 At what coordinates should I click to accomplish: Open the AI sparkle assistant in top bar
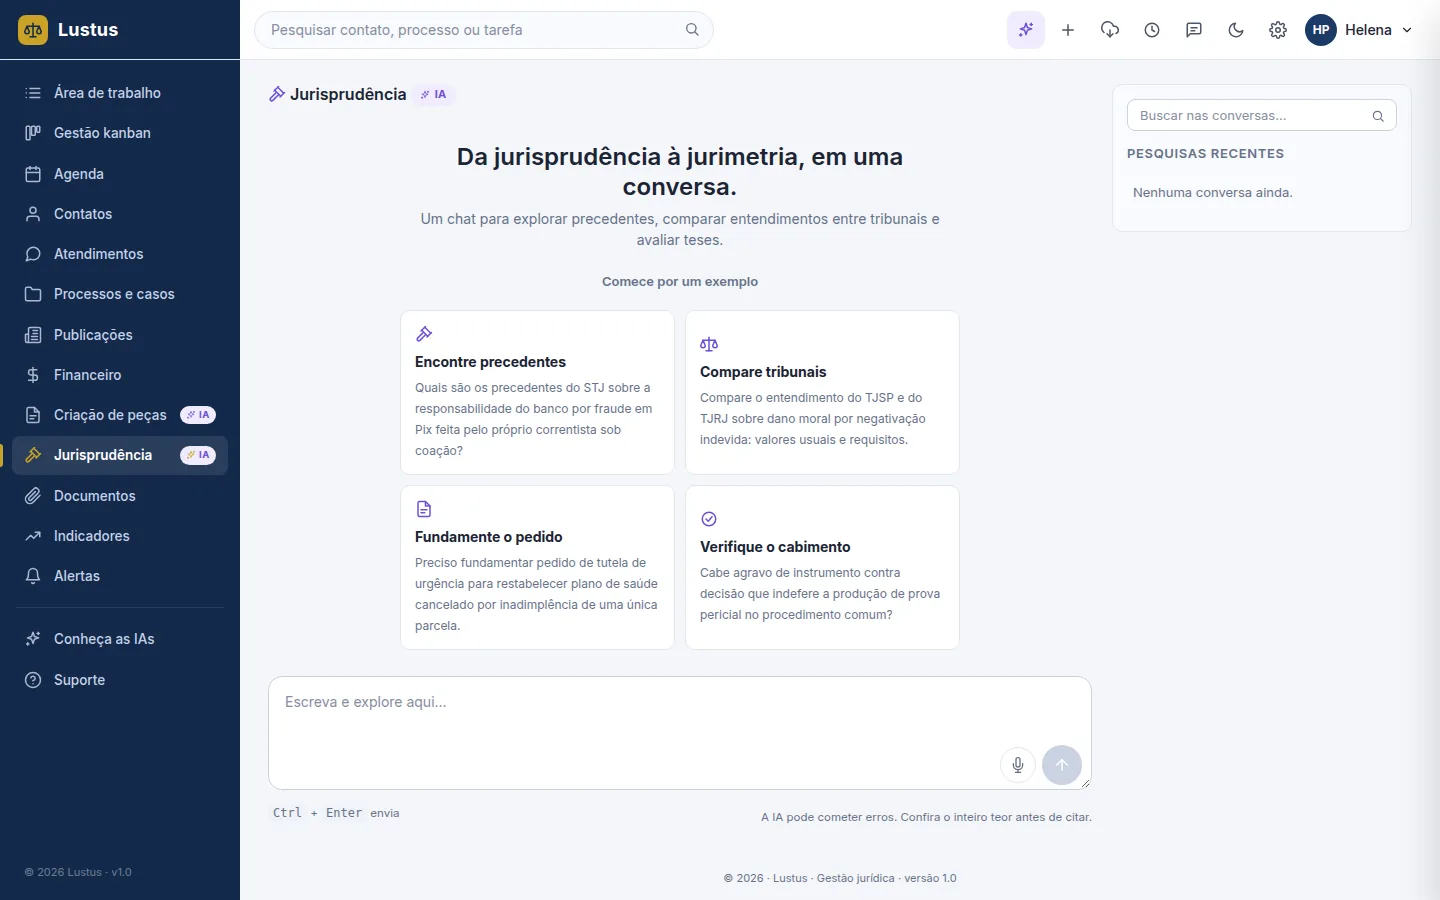click(1026, 30)
